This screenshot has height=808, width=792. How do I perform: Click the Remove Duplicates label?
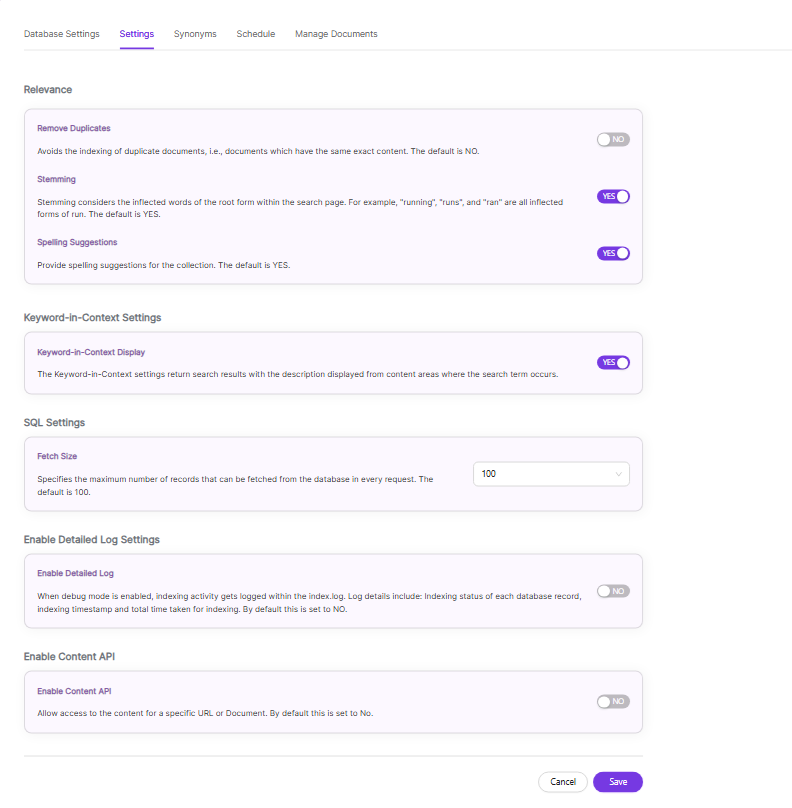[74, 128]
